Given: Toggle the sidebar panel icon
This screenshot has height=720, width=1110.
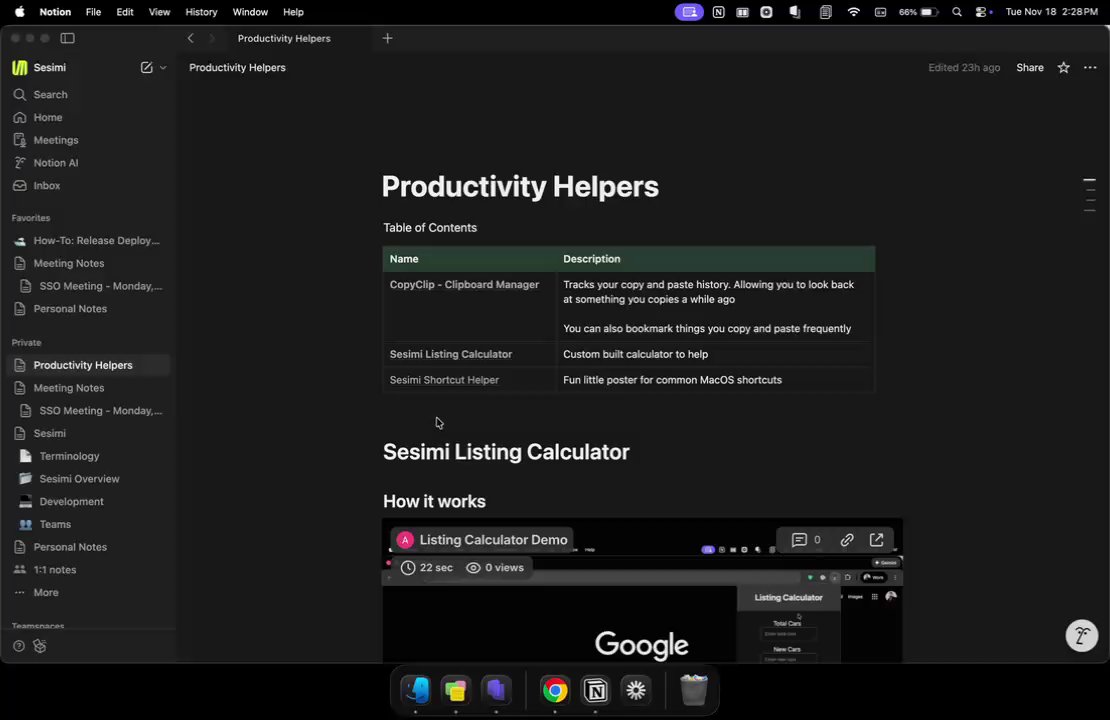Looking at the screenshot, I should [68, 38].
